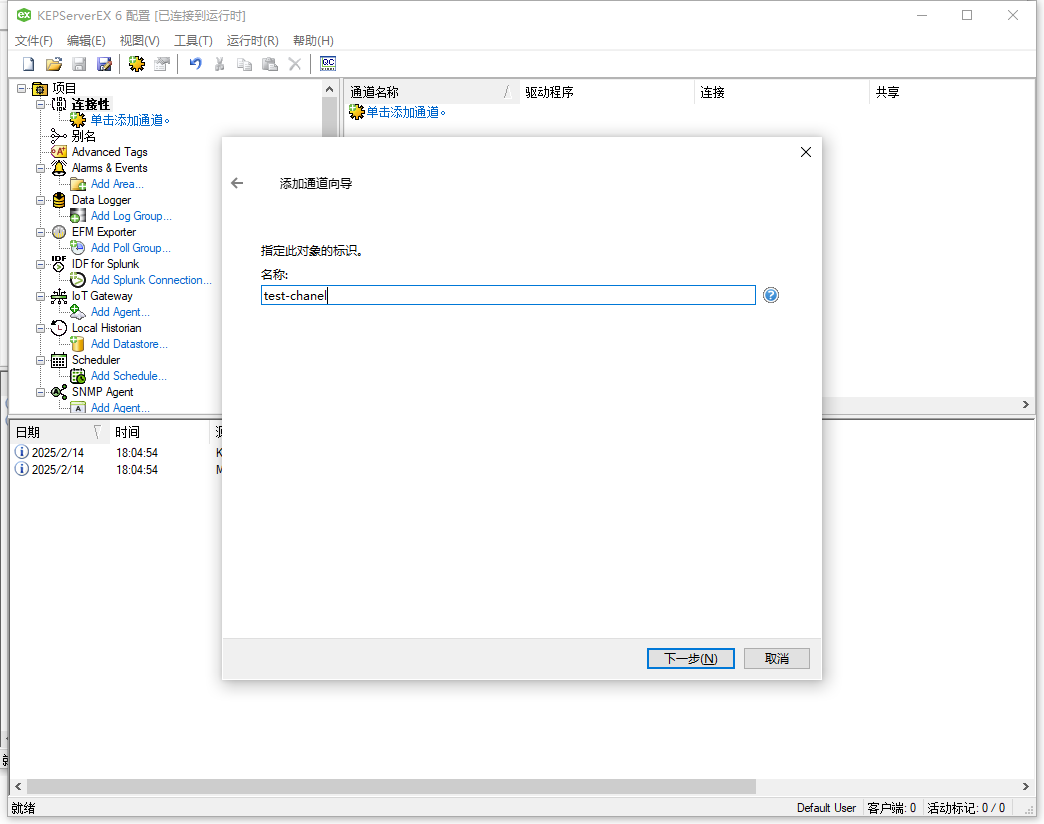Viewport: 1044px width, 824px height.
Task: Launch the Quick Client QC icon
Action: (328, 64)
